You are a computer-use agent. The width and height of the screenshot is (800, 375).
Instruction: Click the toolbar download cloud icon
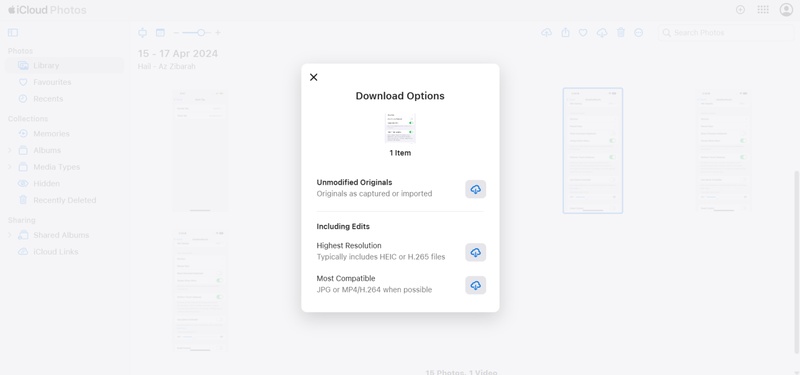point(602,33)
